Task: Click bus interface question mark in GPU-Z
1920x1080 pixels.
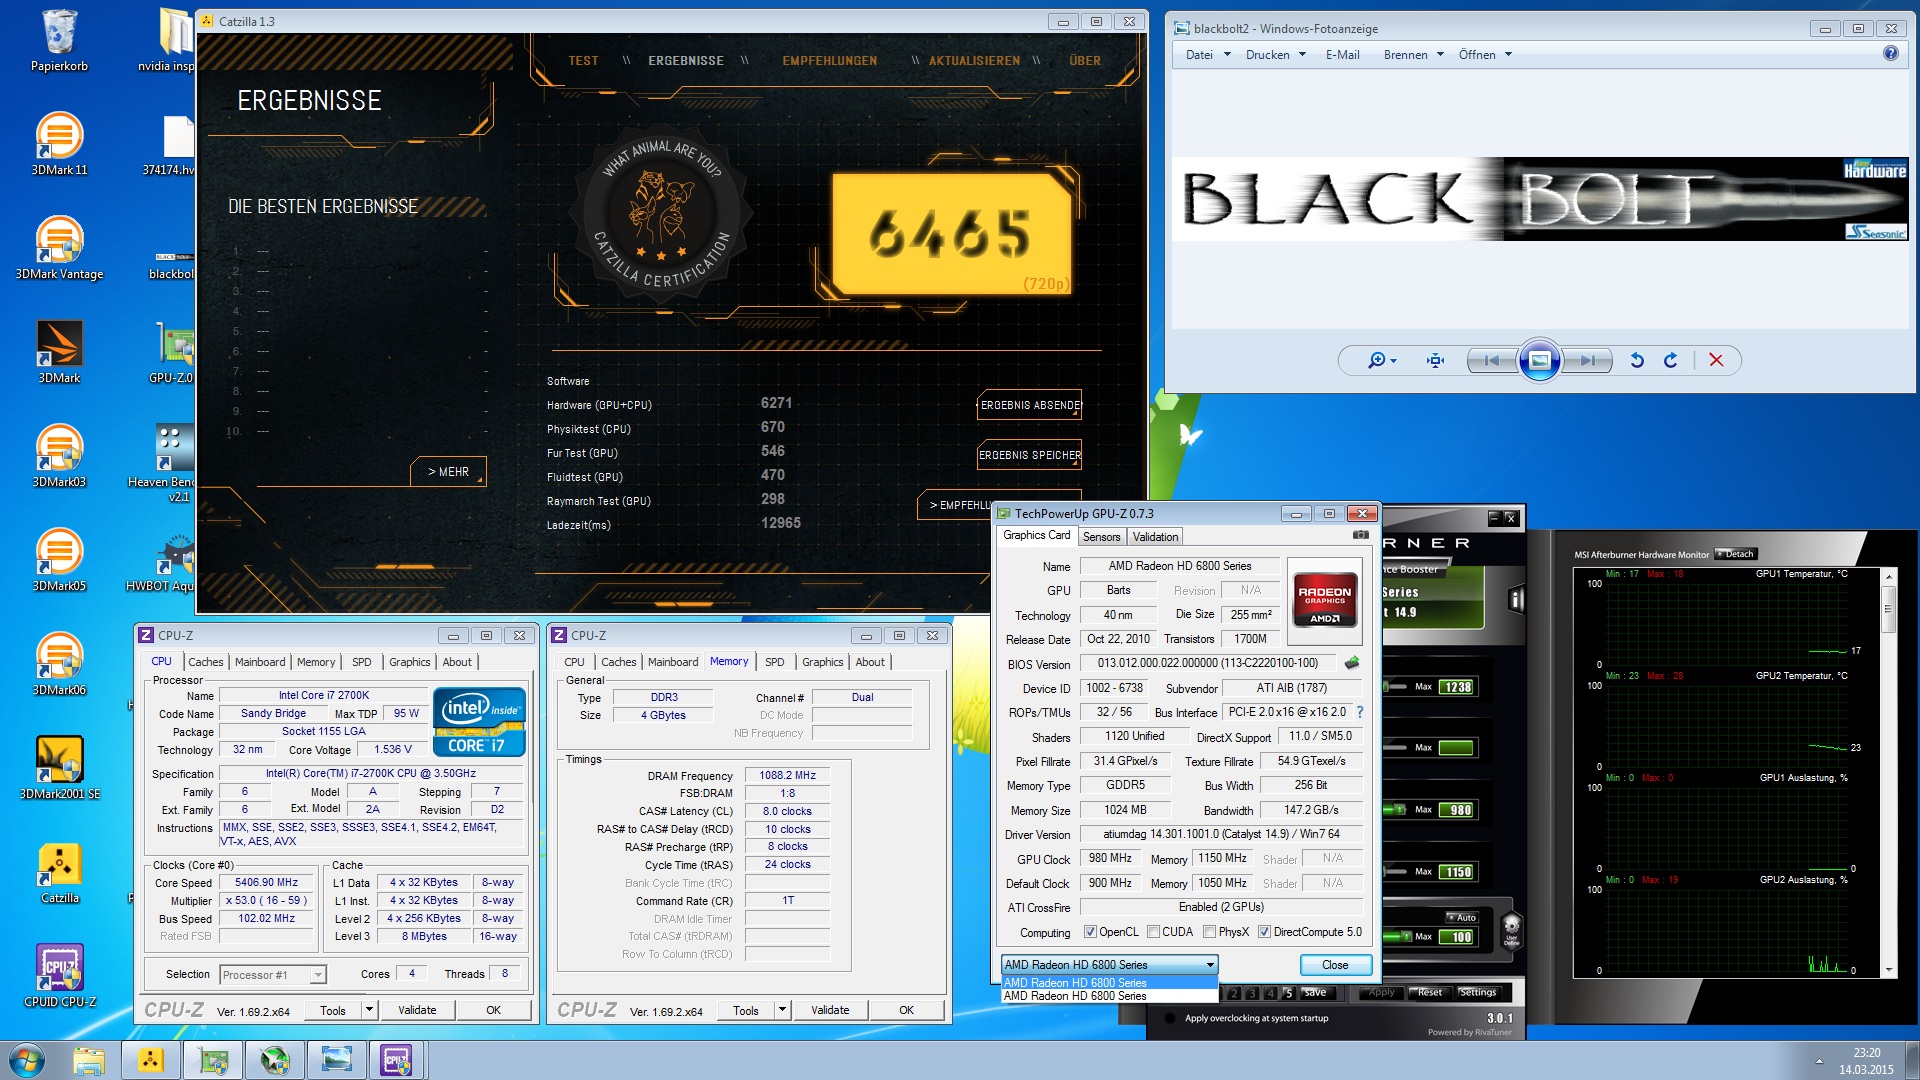Action: tap(1359, 712)
